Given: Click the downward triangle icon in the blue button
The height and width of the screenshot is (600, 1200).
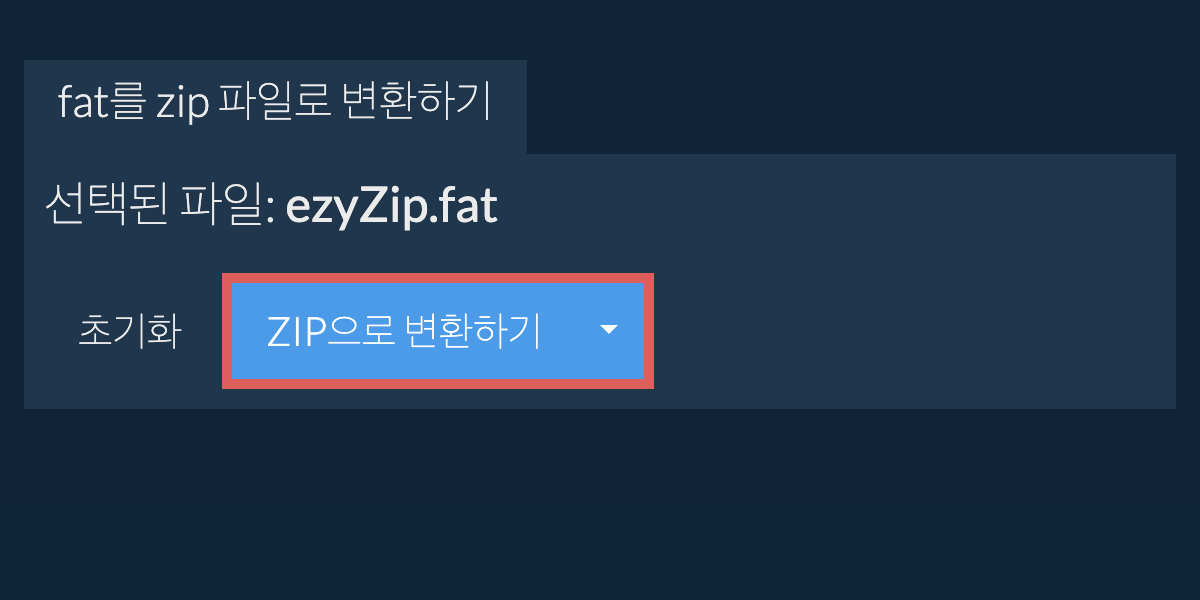Looking at the screenshot, I should (609, 330).
